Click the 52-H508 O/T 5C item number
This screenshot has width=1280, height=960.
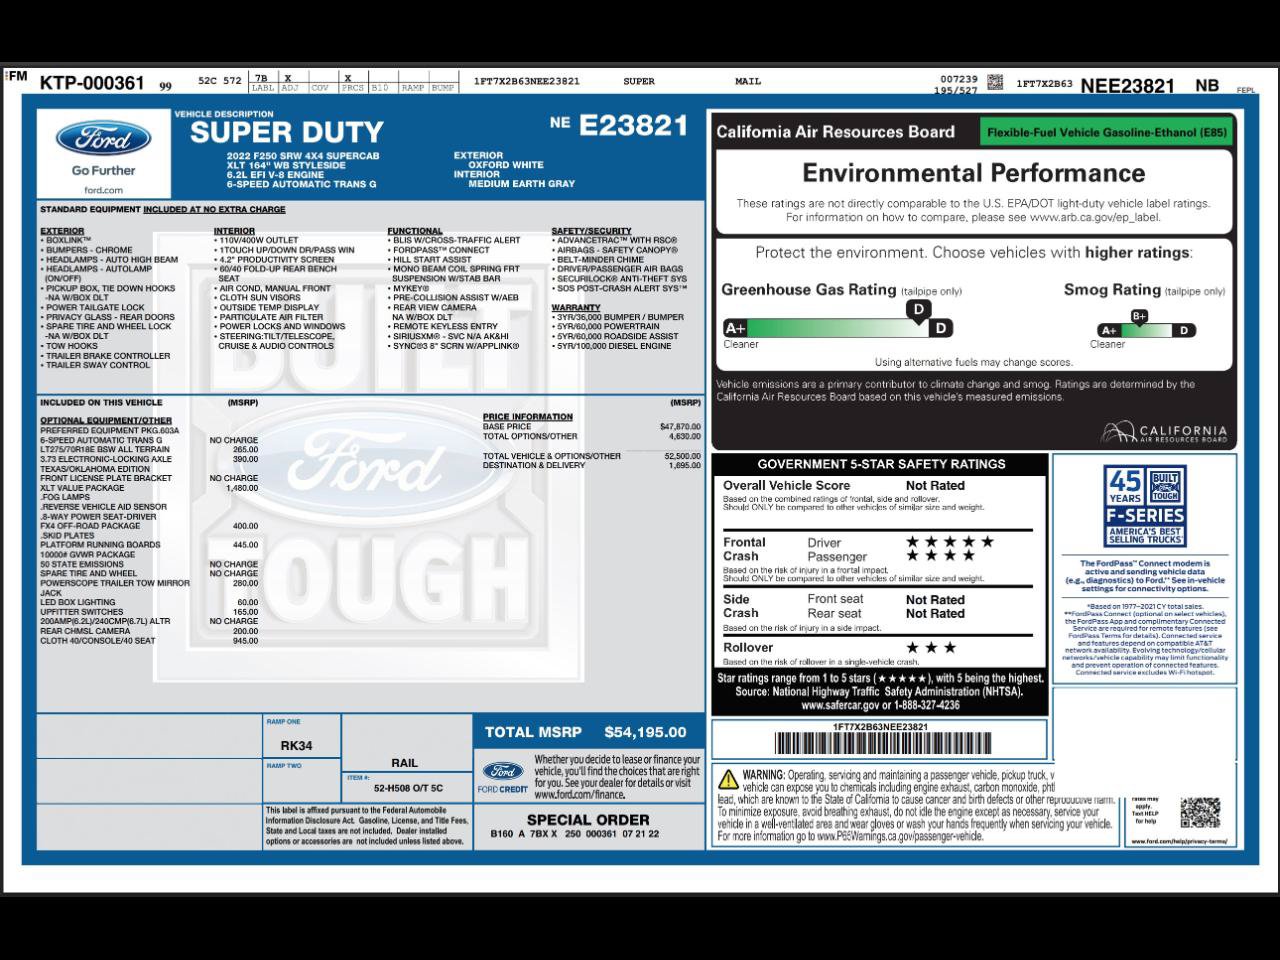pos(408,788)
